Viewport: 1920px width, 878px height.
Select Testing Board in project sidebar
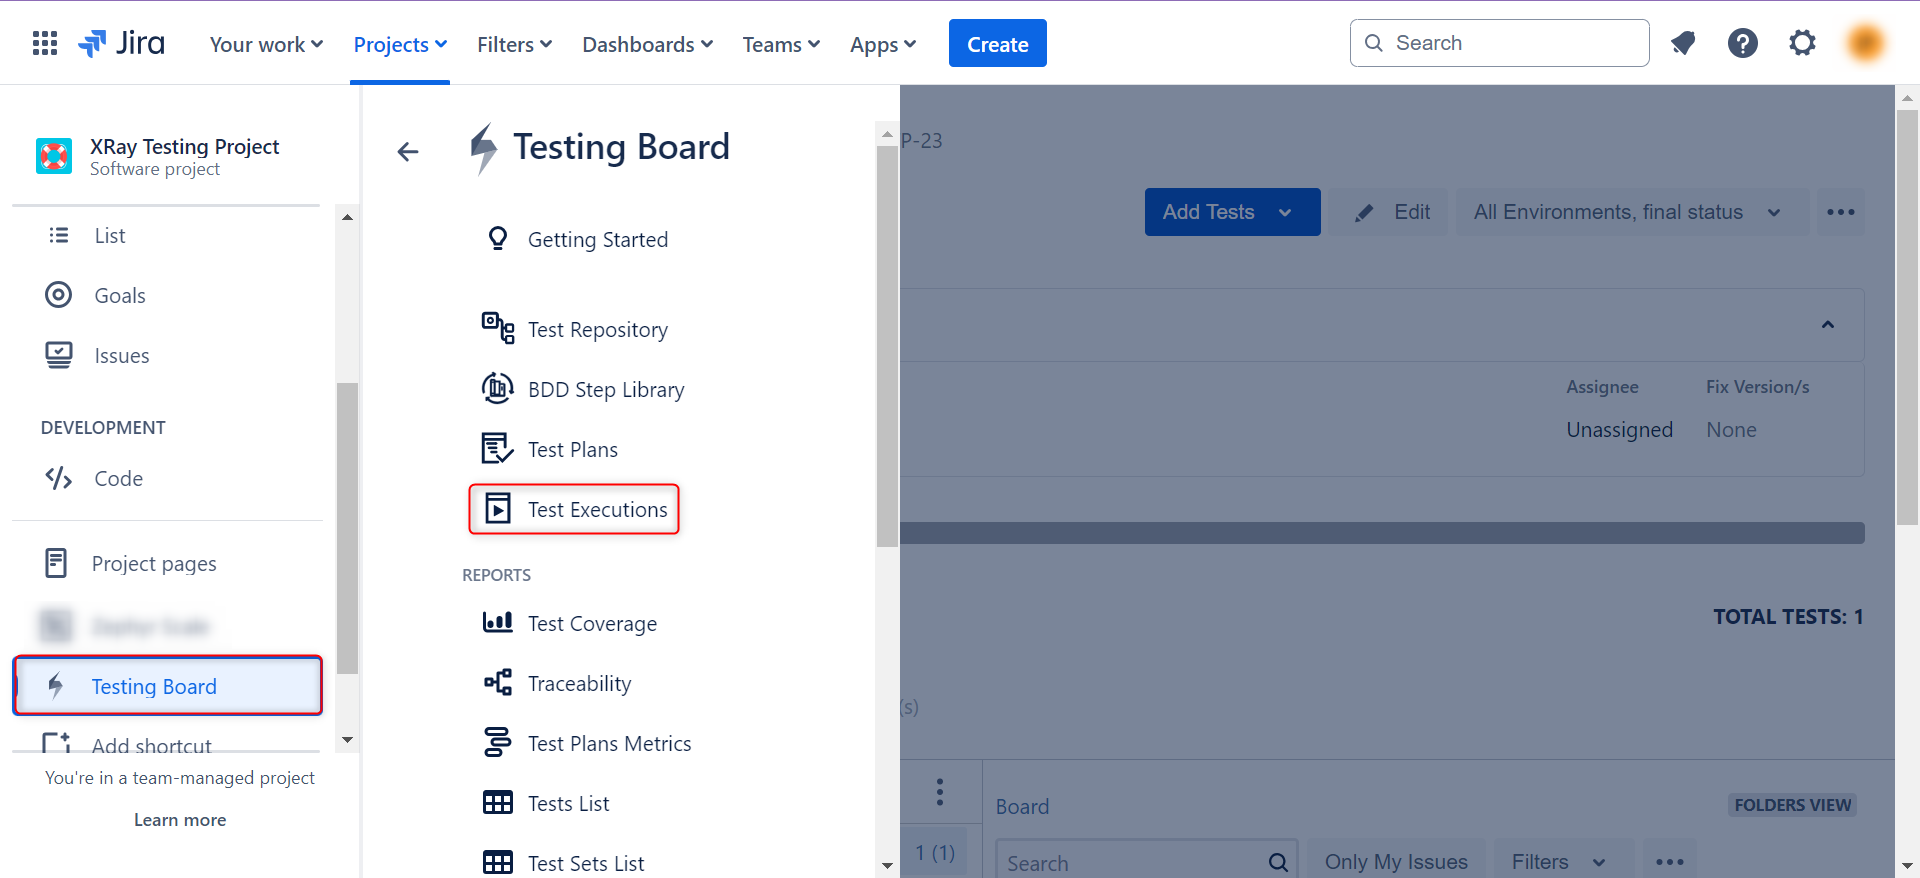click(154, 687)
